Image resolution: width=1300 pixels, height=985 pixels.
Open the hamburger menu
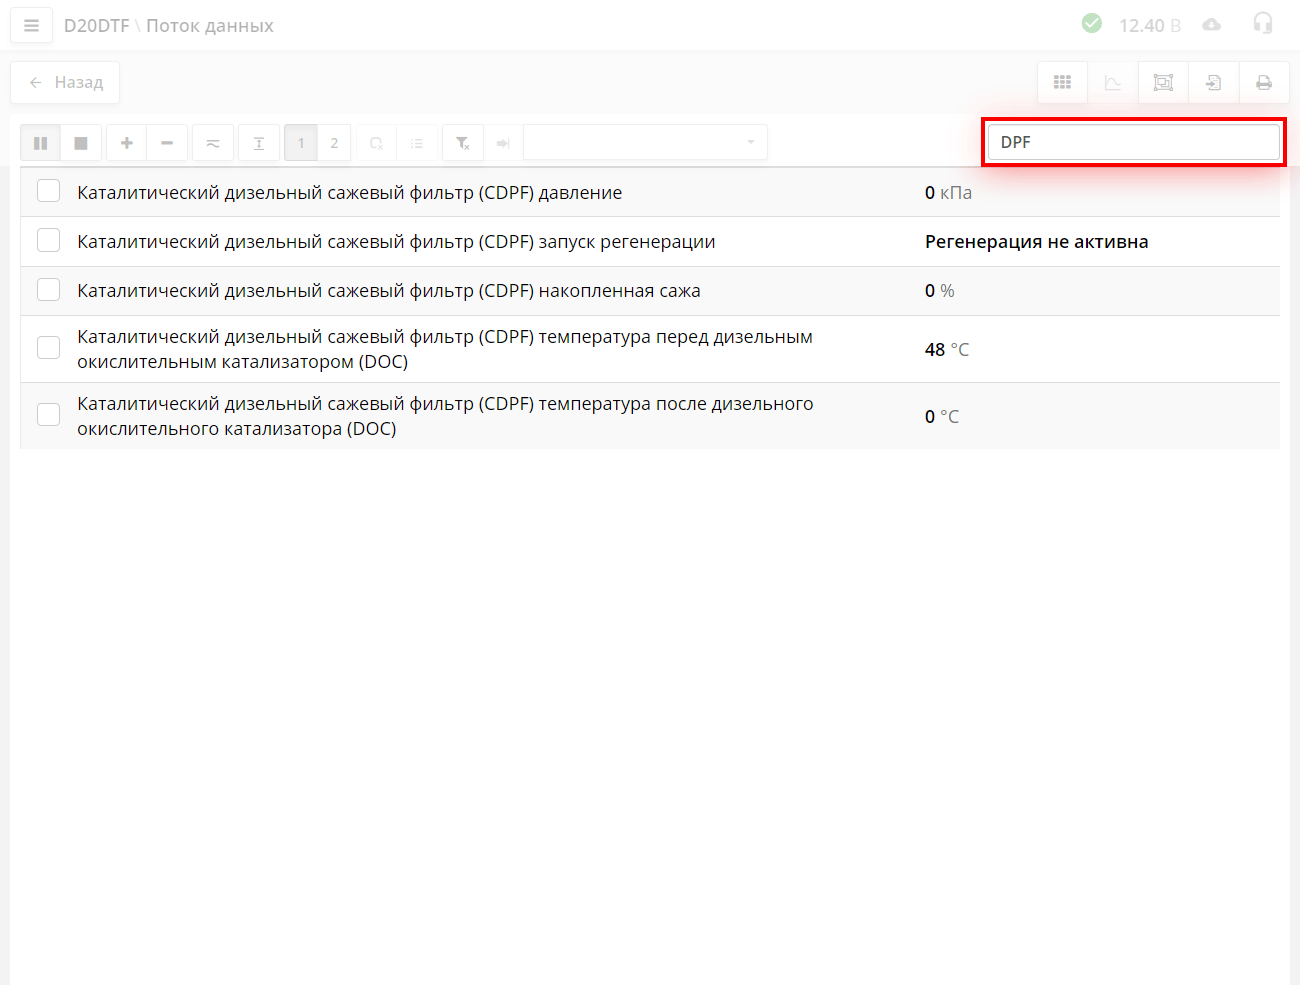pyautogui.click(x=31, y=26)
